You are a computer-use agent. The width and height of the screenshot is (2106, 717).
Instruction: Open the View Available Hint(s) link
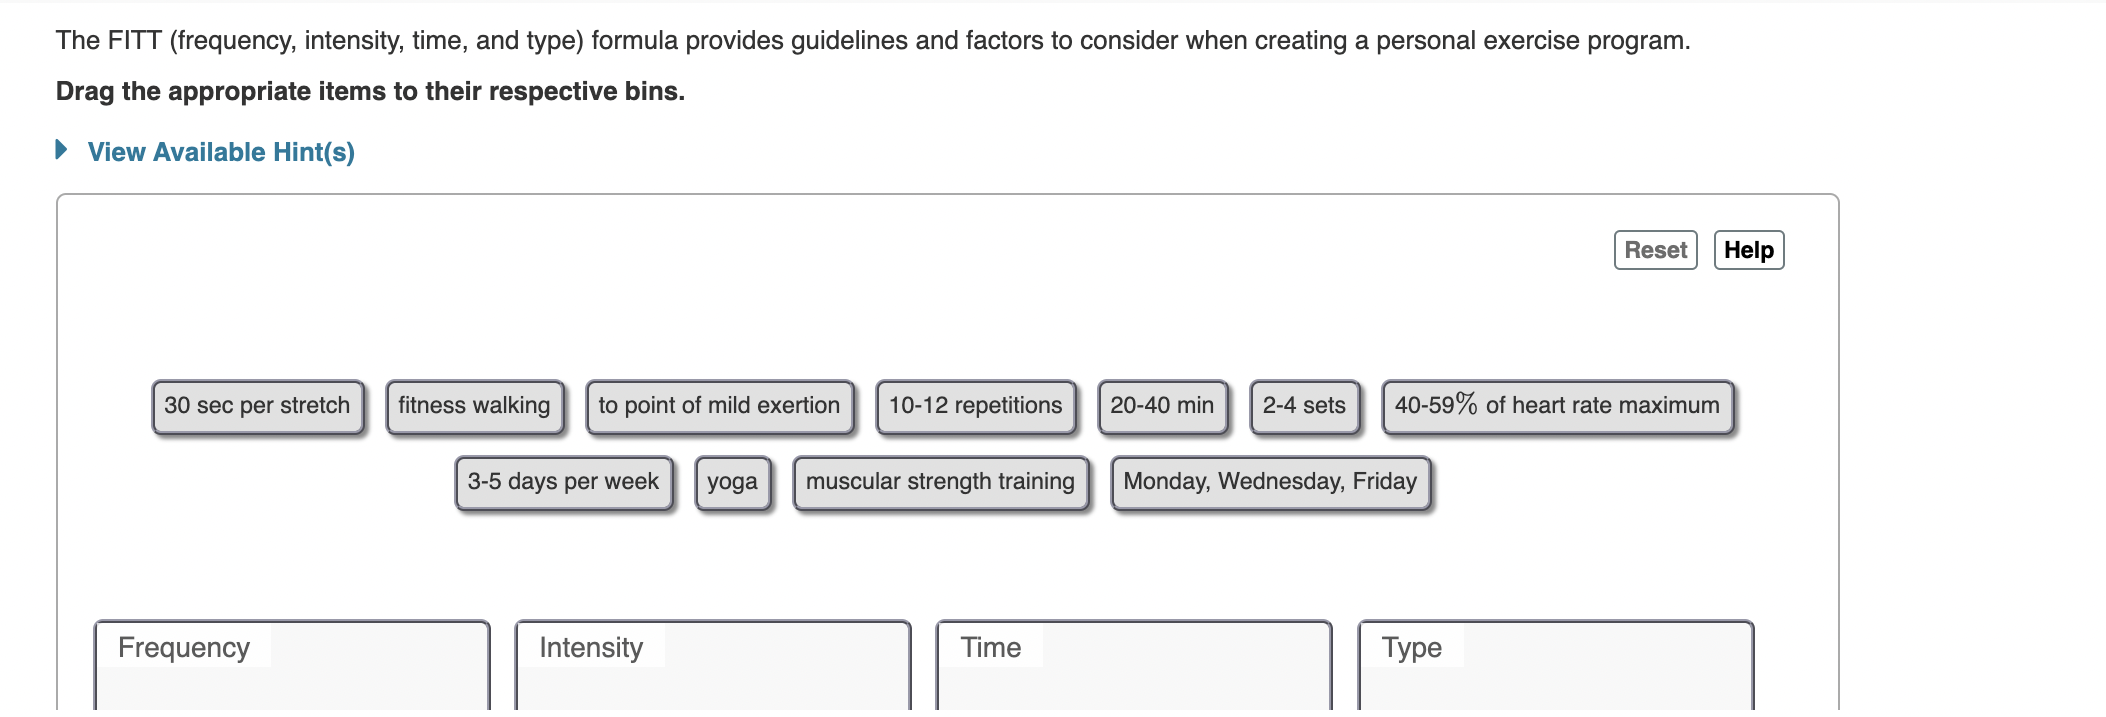click(x=221, y=153)
